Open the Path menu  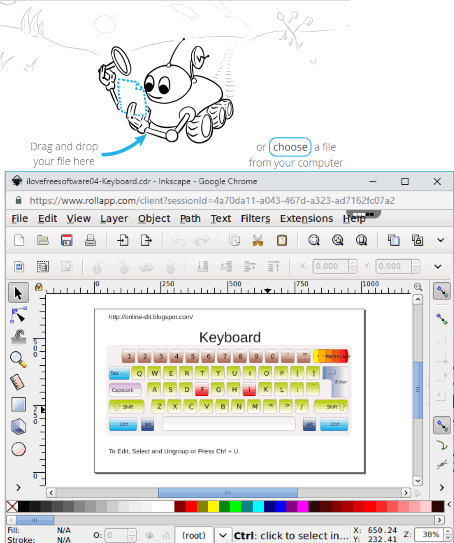[190, 219]
